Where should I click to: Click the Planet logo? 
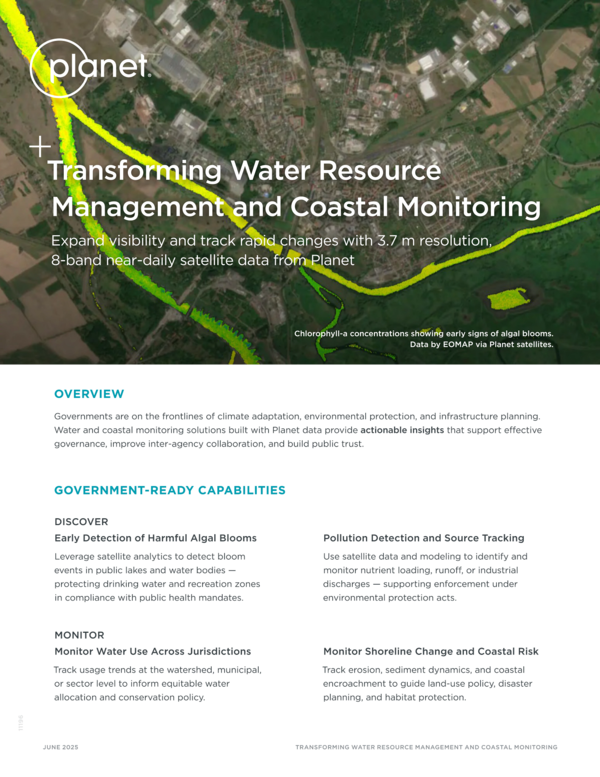[90, 68]
